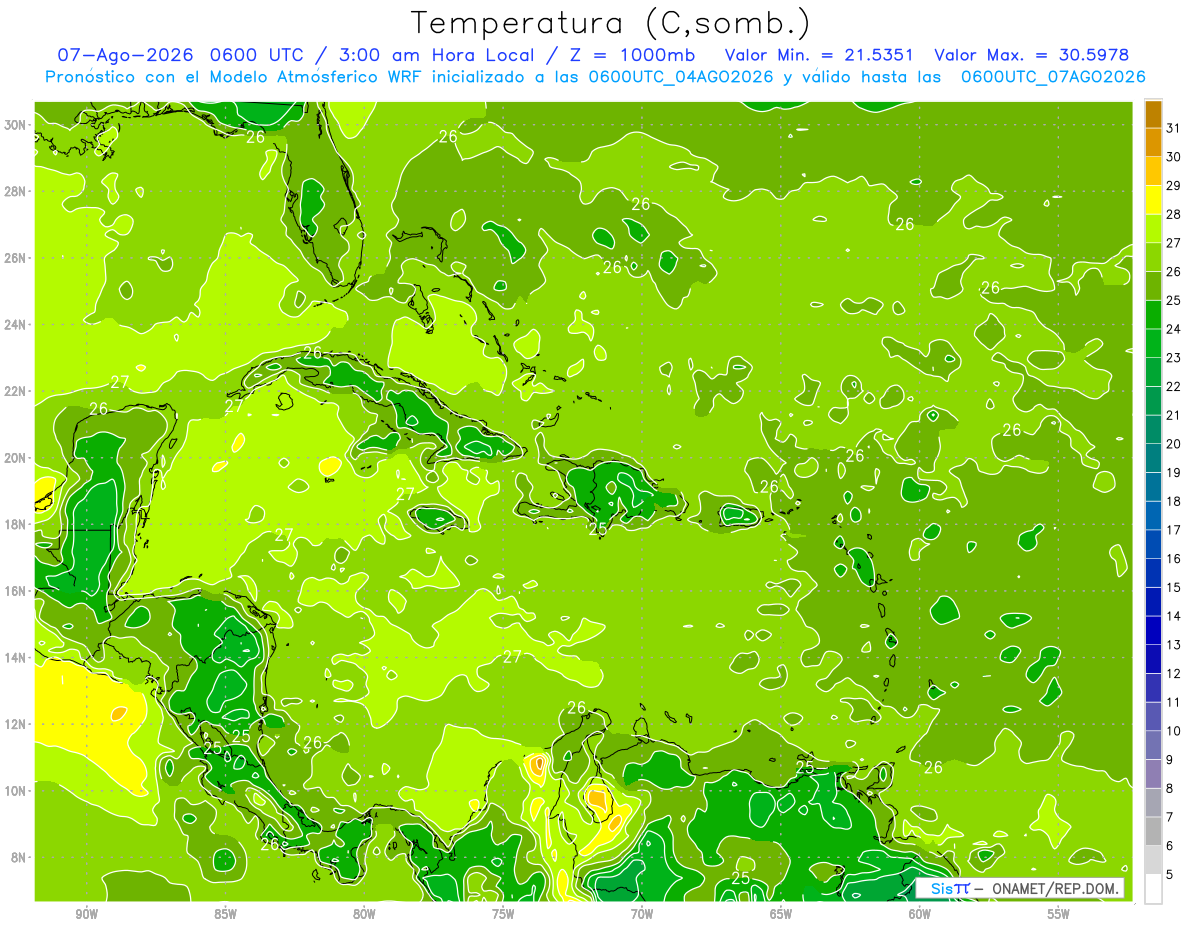Click the "30N" latitude axis label

[x=17, y=125]
